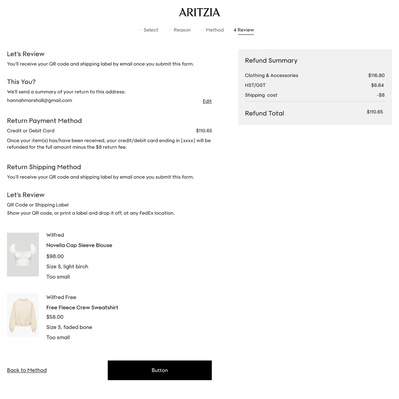This screenshot has height=399, width=399.
Task: Click the Return Shipping Method heading
Action: (x=44, y=167)
